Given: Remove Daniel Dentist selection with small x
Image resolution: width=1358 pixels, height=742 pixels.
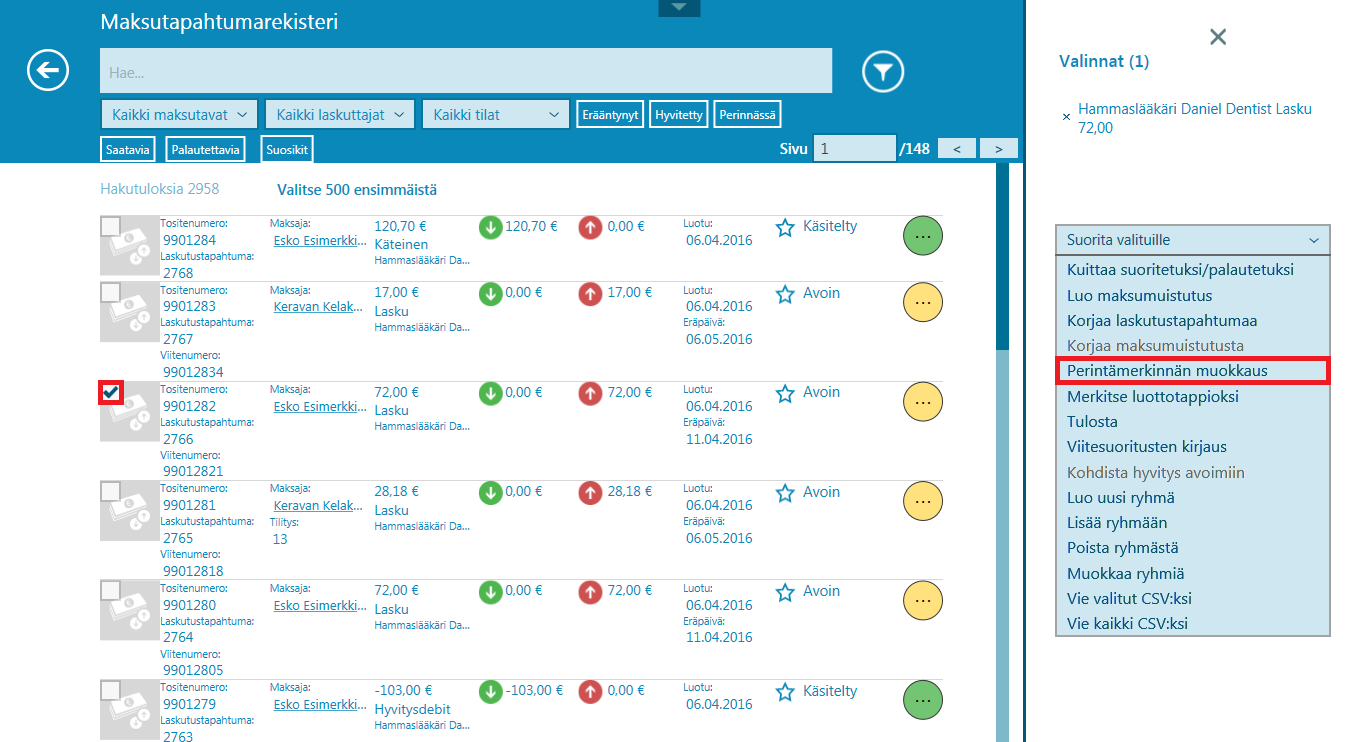Looking at the screenshot, I should 1066,117.
